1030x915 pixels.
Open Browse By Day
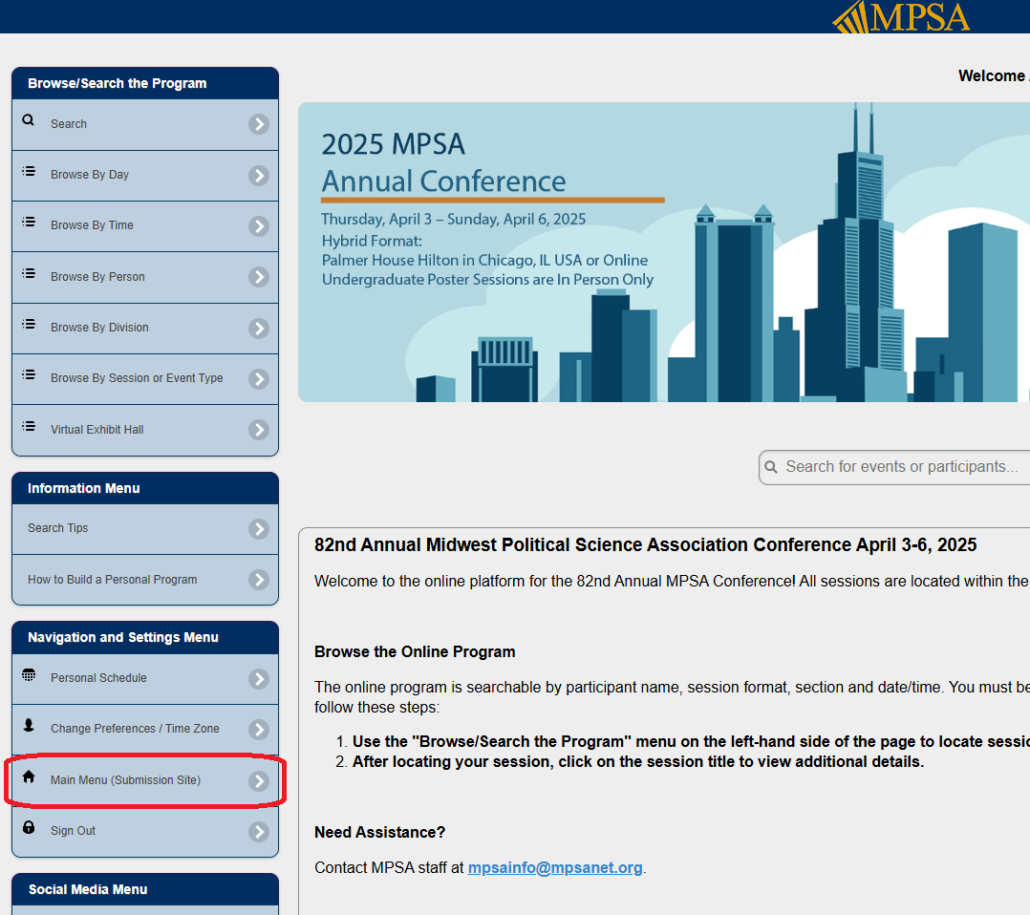[145, 175]
